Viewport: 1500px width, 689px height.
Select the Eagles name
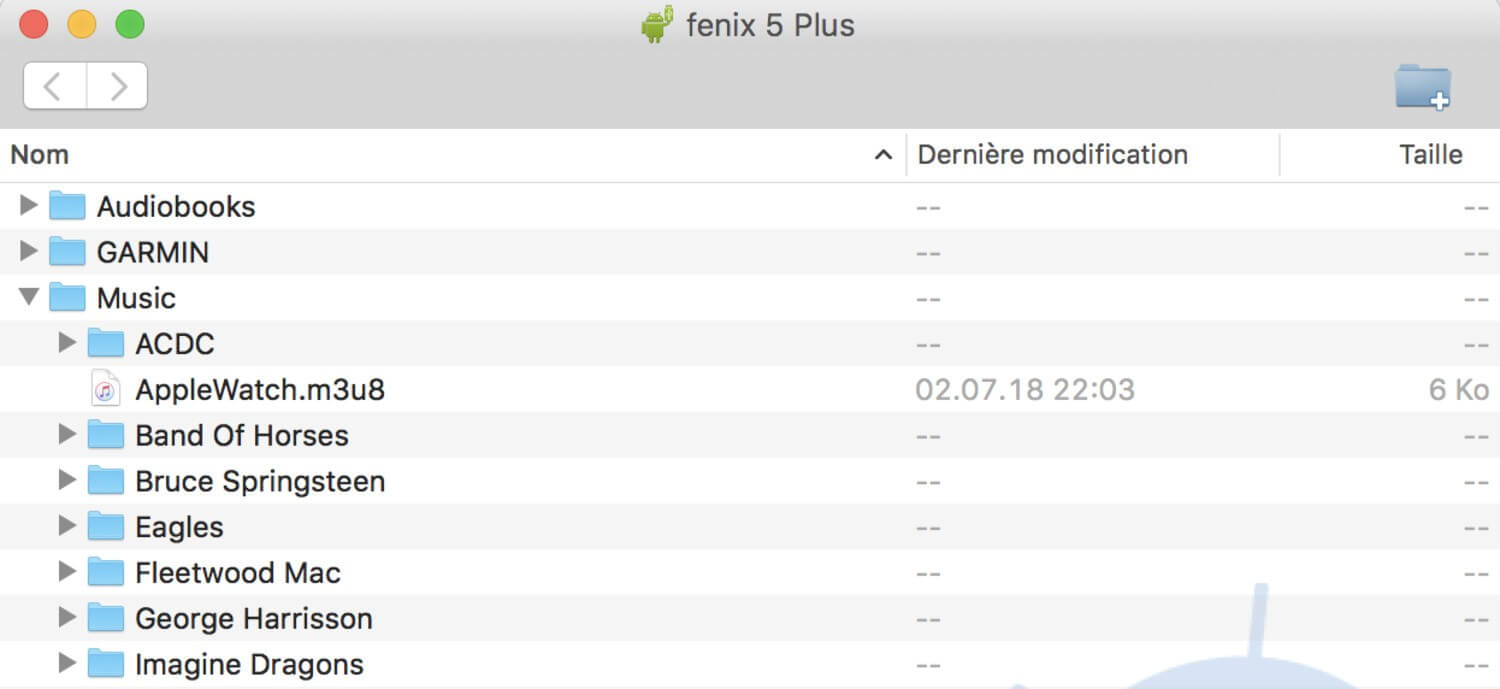(179, 528)
